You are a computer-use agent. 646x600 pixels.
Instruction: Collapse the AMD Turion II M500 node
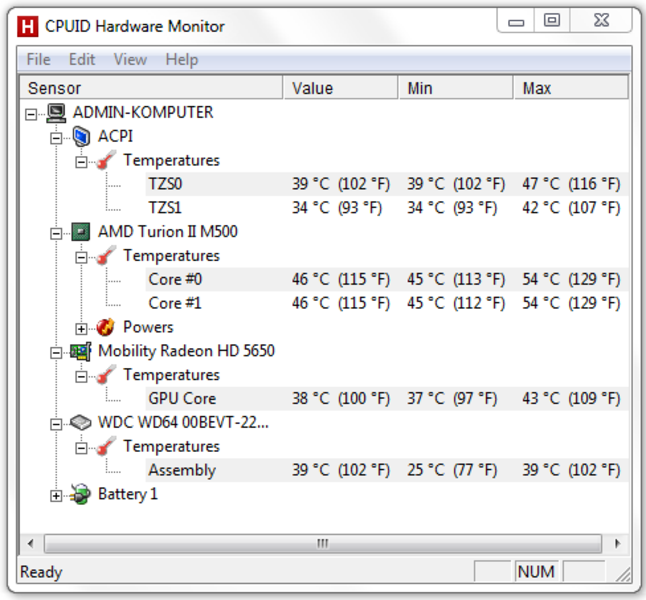pos(56,234)
